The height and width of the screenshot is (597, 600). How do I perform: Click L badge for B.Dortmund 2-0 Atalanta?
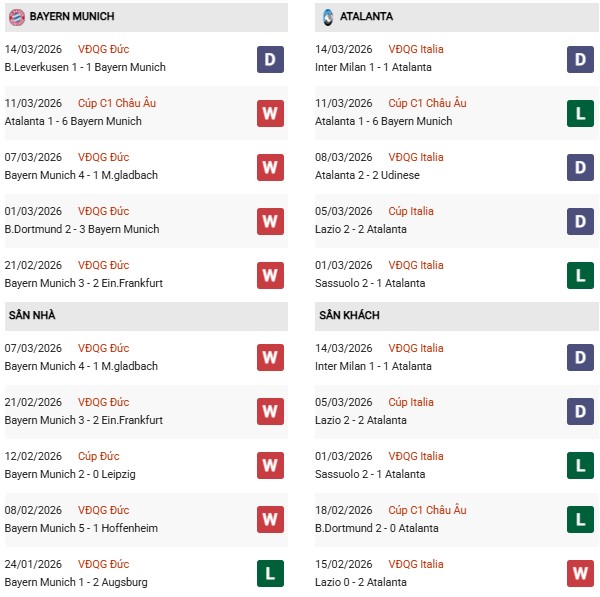[580, 520]
